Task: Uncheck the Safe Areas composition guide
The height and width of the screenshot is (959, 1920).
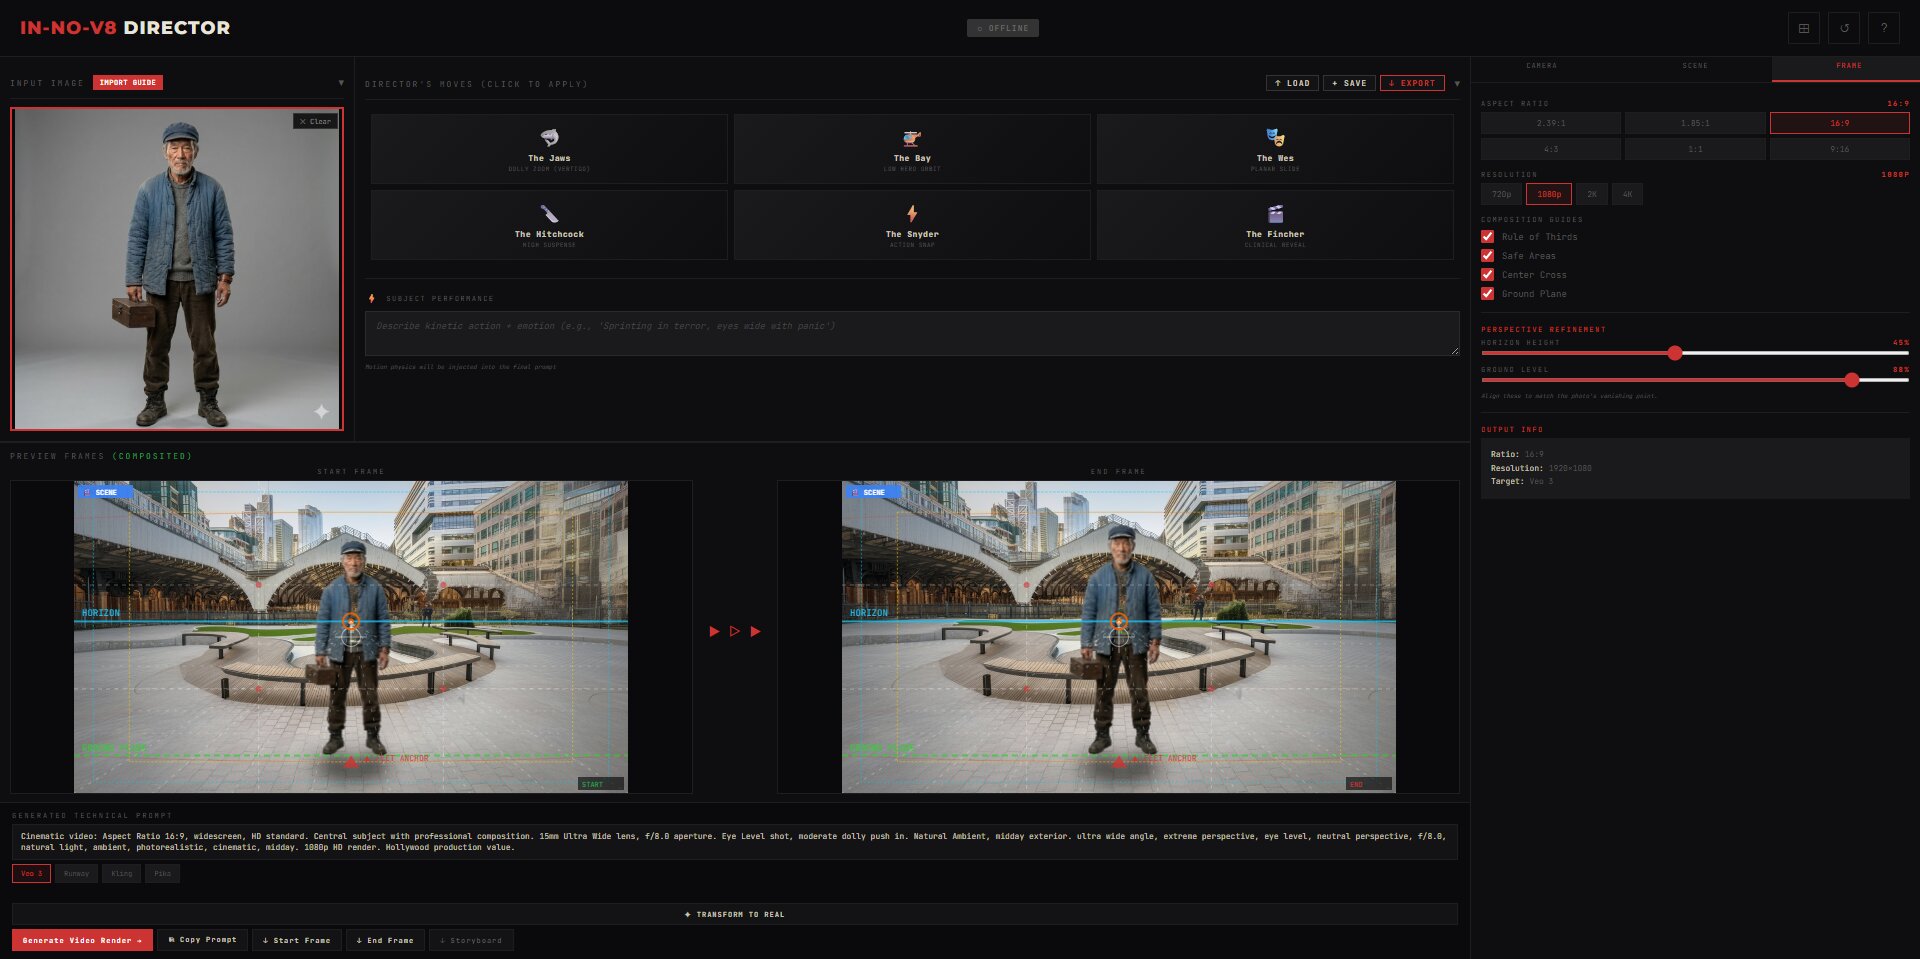Action: (x=1487, y=256)
